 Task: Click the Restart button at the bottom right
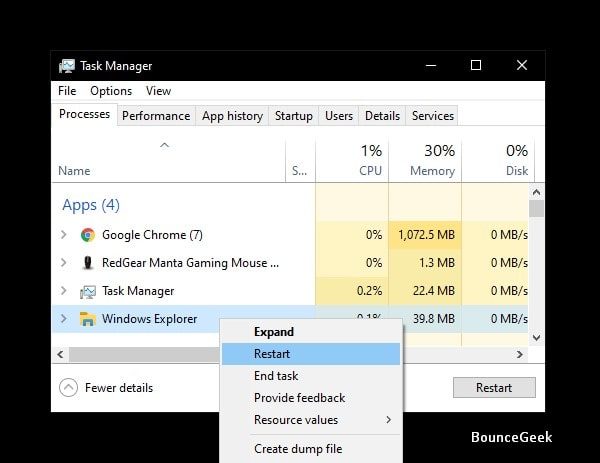pyautogui.click(x=494, y=388)
